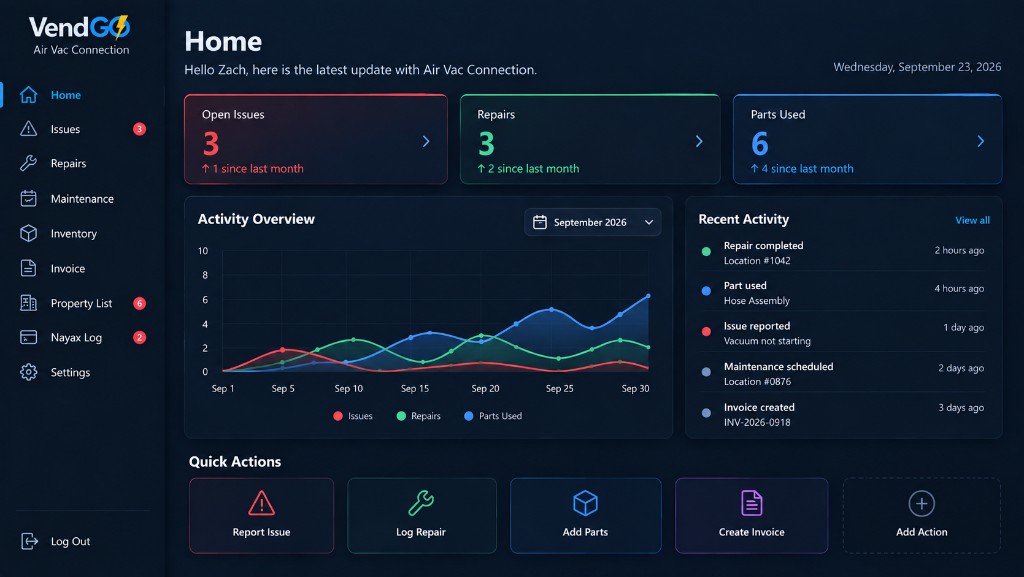This screenshot has width=1024, height=577.
Task: Expand Parts Used card chevron
Action: pyautogui.click(x=980, y=141)
